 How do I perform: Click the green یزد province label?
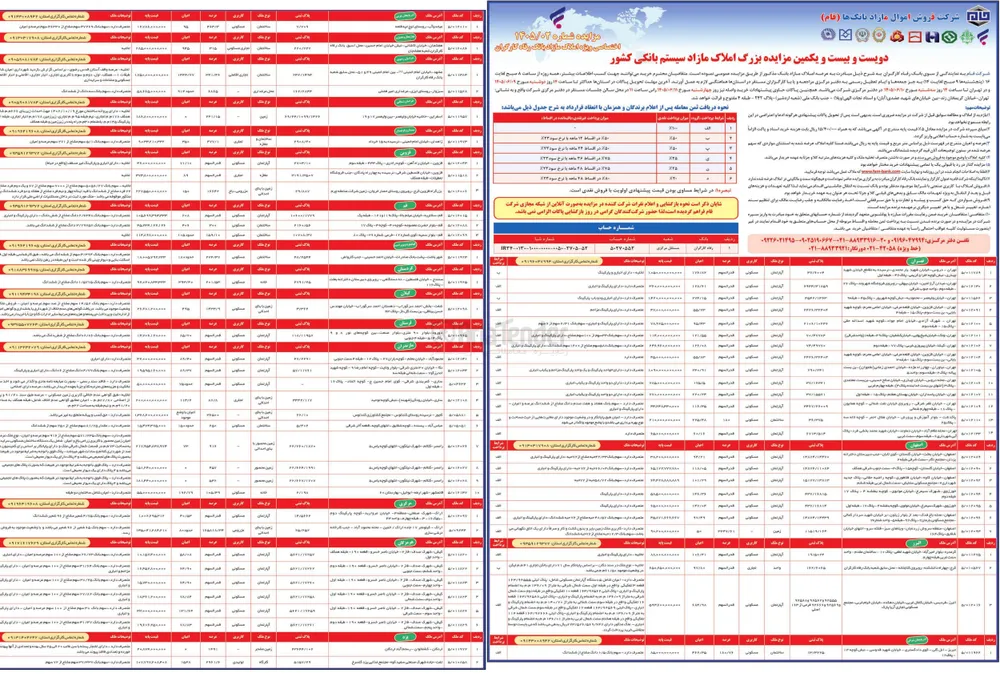[x=406, y=637]
